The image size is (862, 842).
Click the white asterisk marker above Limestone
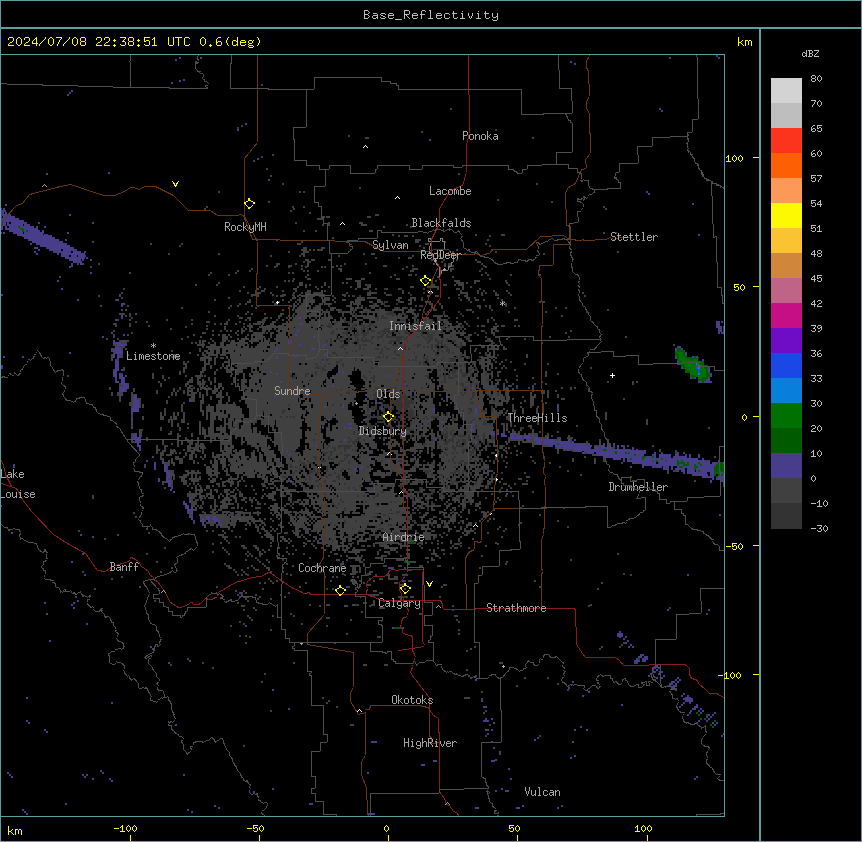coord(153,346)
